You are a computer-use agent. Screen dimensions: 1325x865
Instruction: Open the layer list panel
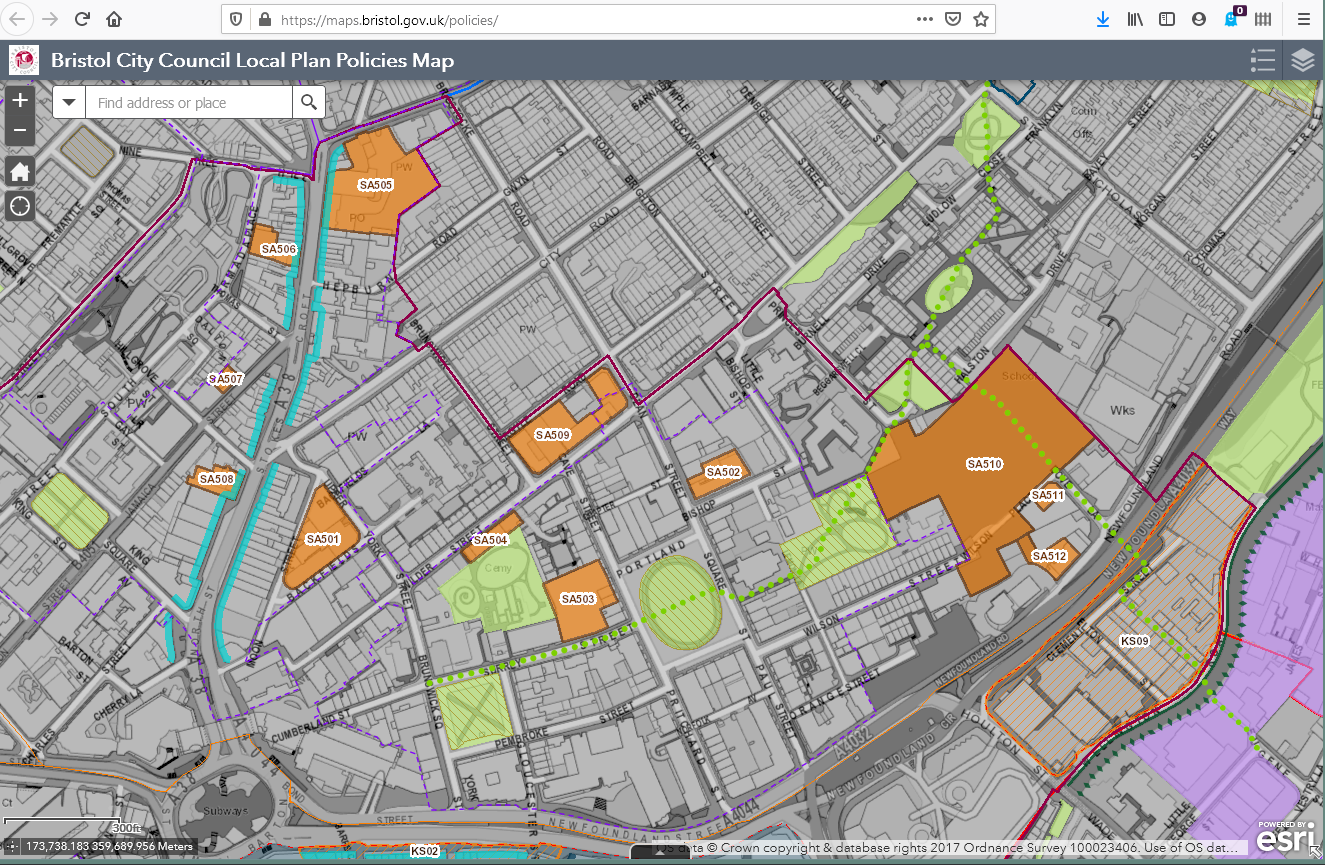coord(1302,61)
